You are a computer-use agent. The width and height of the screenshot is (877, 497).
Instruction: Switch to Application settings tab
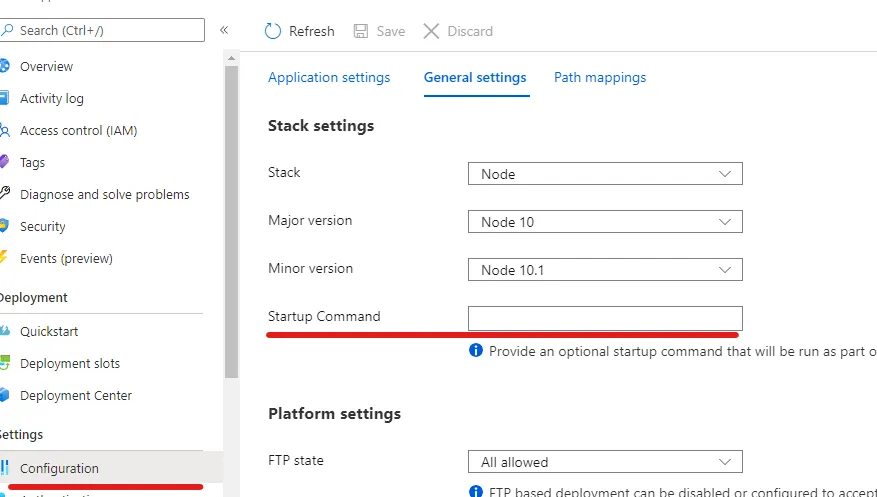click(329, 77)
